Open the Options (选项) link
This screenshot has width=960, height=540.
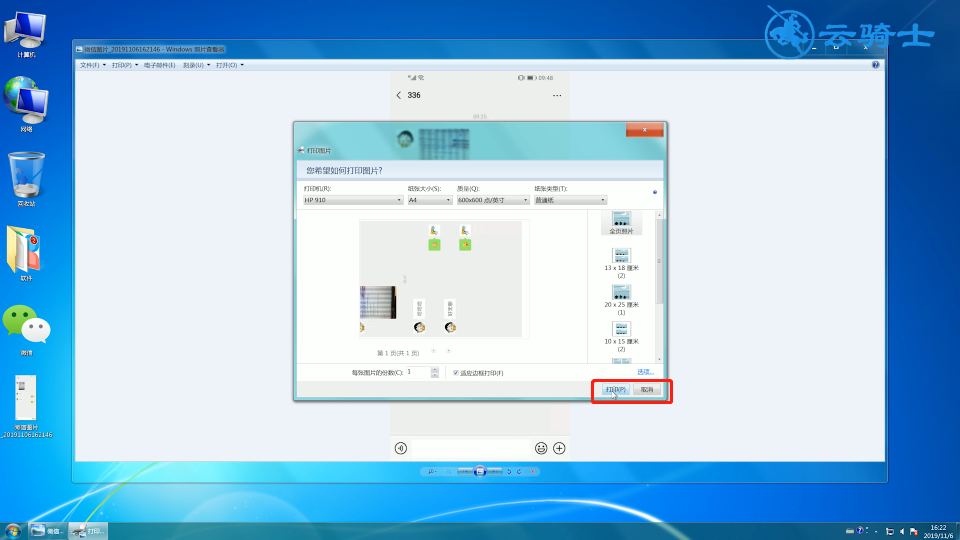pos(645,372)
